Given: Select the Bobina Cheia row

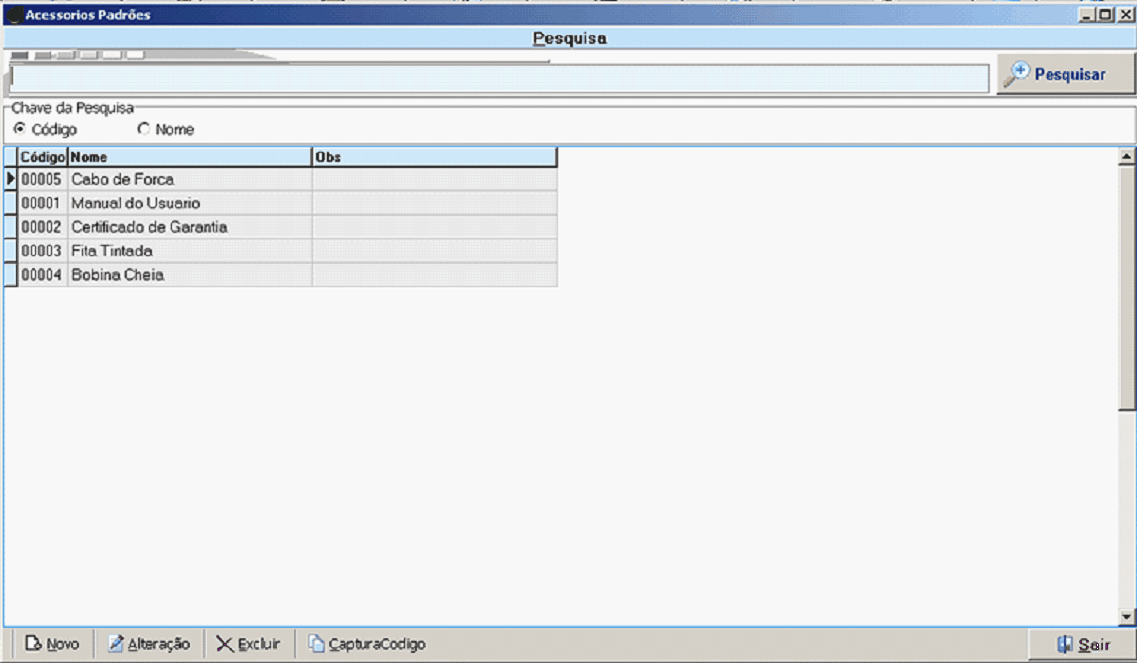Looking at the screenshot, I should point(117,275).
